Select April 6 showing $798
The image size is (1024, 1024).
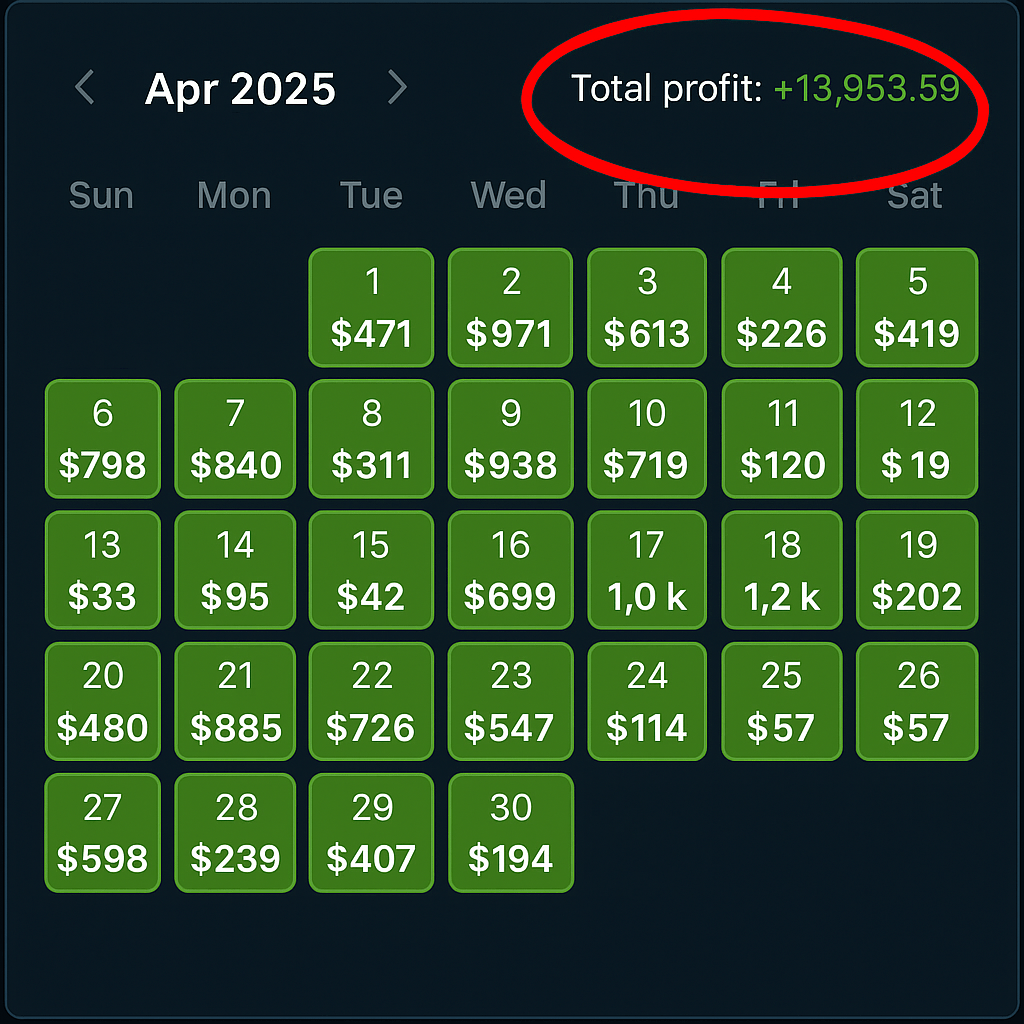click(102, 439)
